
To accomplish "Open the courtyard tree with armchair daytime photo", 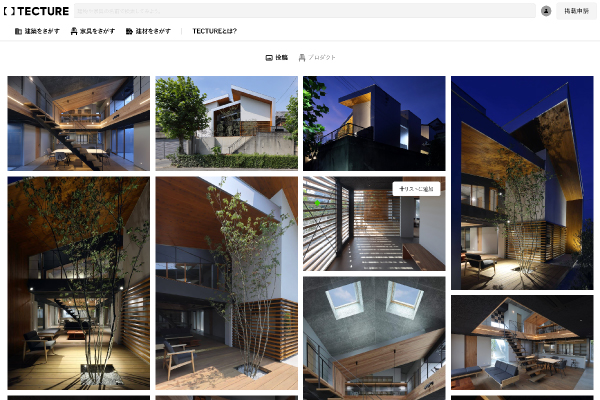I will (227, 283).
